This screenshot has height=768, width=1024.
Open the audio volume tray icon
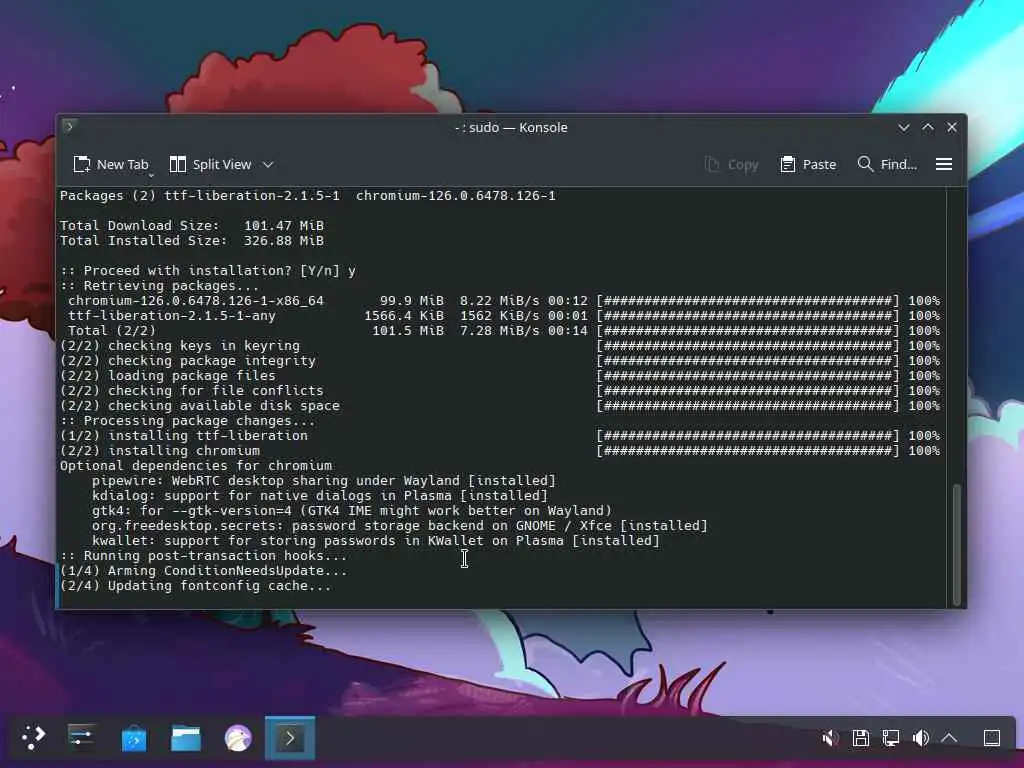(921, 738)
